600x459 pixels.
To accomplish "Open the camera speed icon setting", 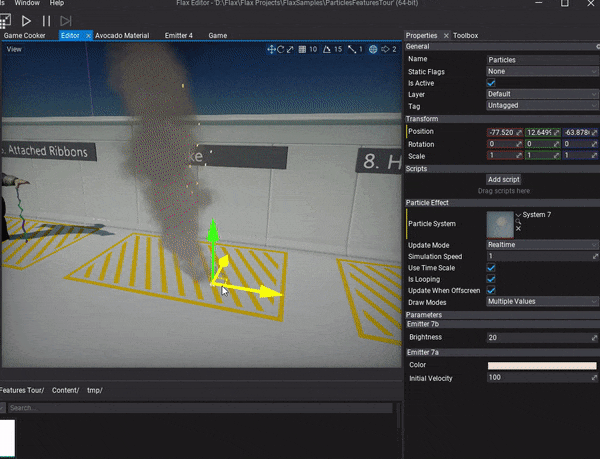I will (x=385, y=49).
